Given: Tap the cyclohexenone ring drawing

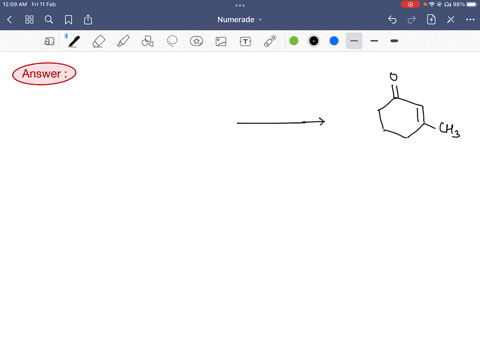Looking at the screenshot, I should pos(402,117).
